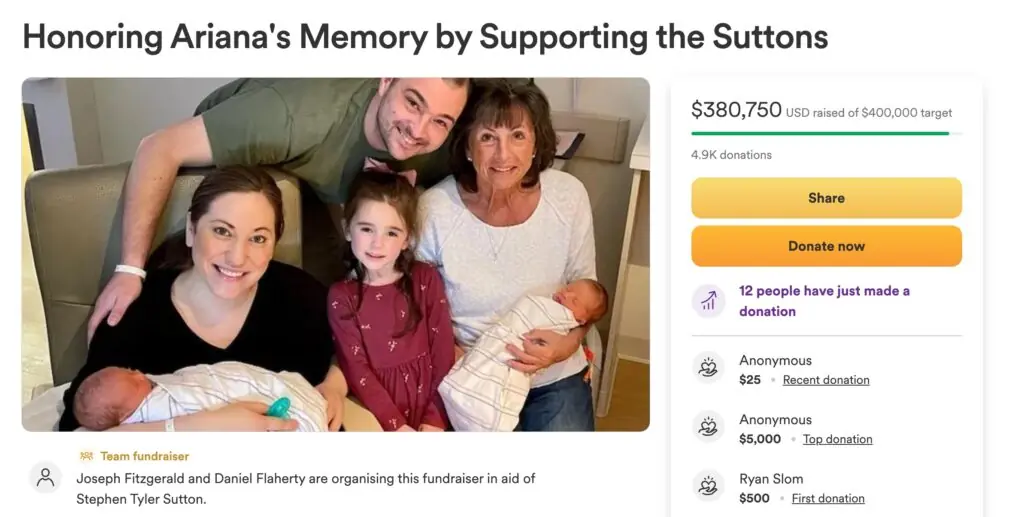Viewport: 1024px width, 517px height.
Task: Click the Team fundraiser badge icon
Action: (x=87, y=456)
